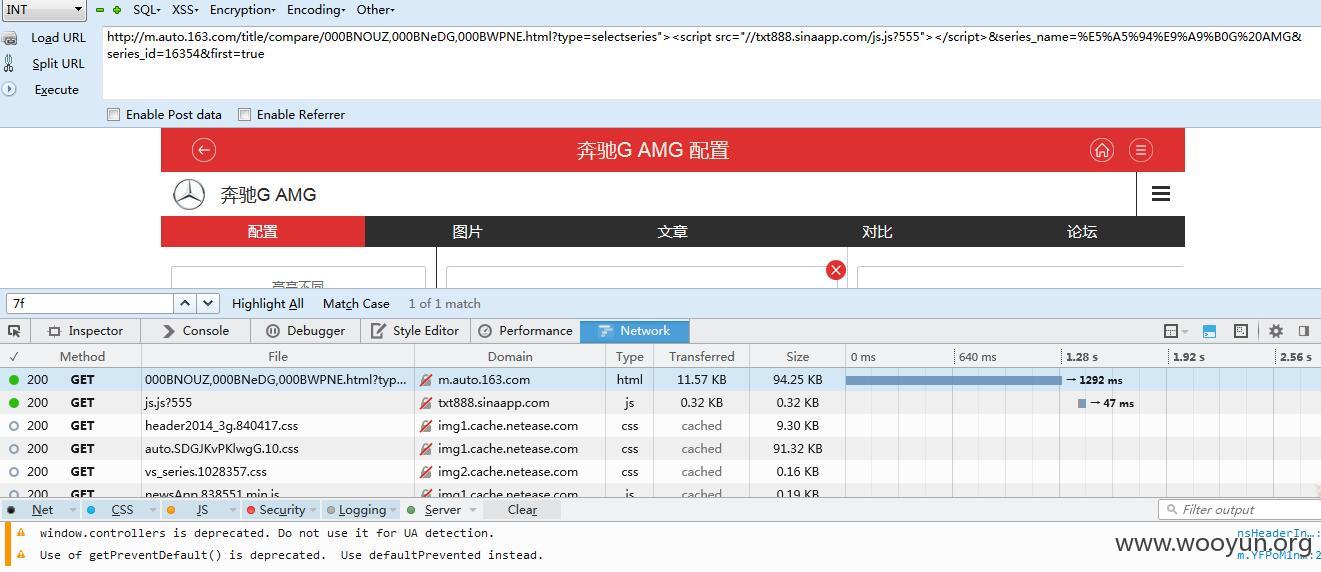The width and height of the screenshot is (1321, 572).
Task: Click the back arrow in red page header
Action: click(x=204, y=150)
